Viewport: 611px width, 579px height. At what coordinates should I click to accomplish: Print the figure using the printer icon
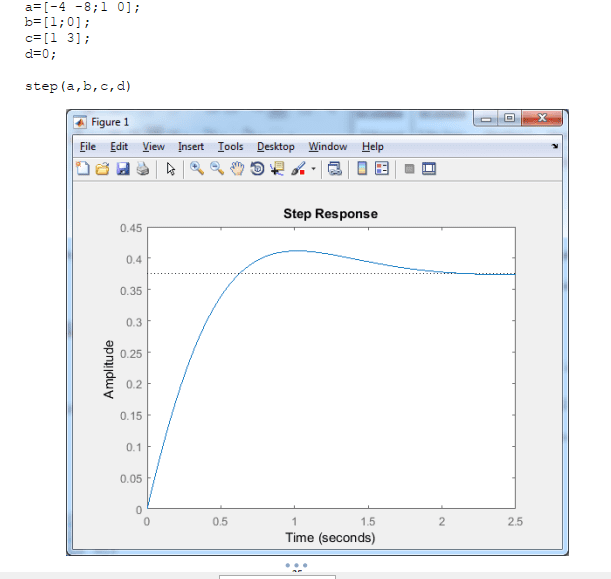pyautogui.click(x=143, y=169)
